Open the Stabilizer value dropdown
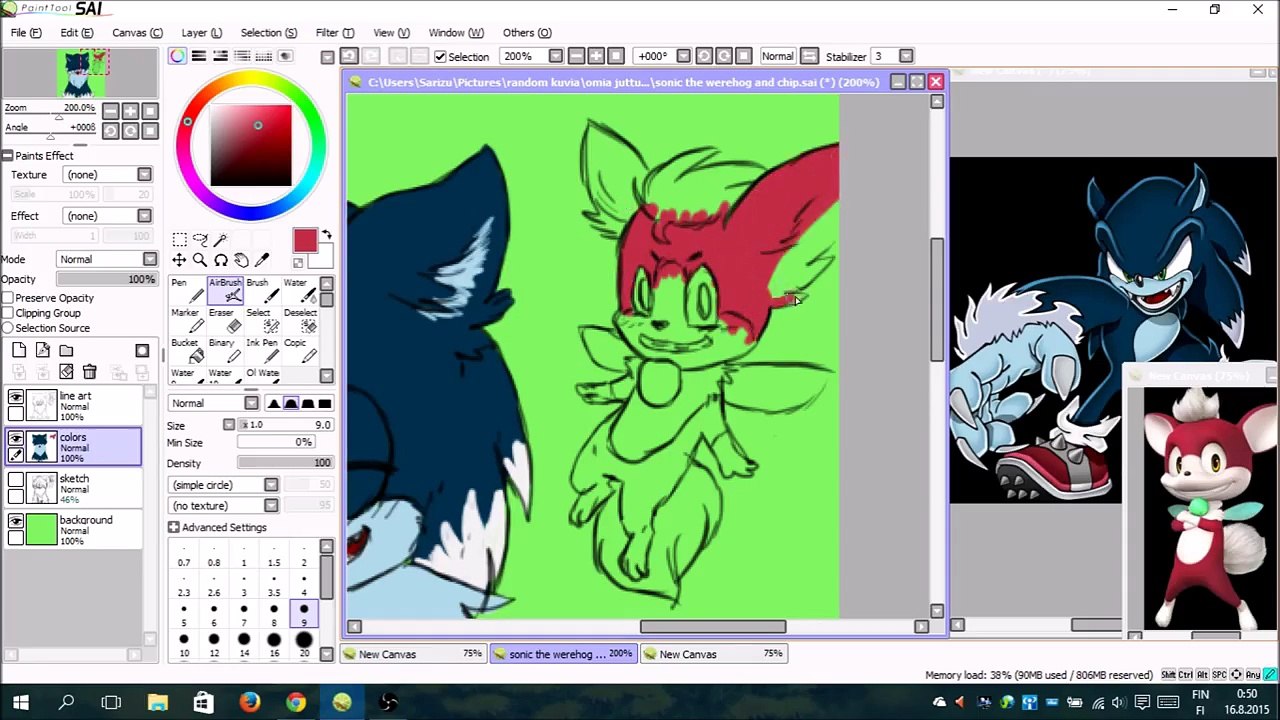The image size is (1280, 720). [906, 56]
